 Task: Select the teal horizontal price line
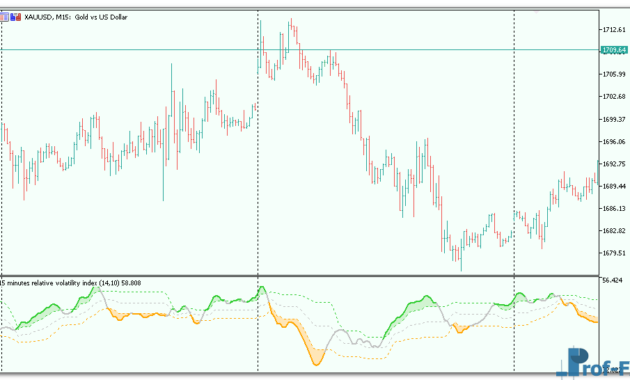[300, 50]
